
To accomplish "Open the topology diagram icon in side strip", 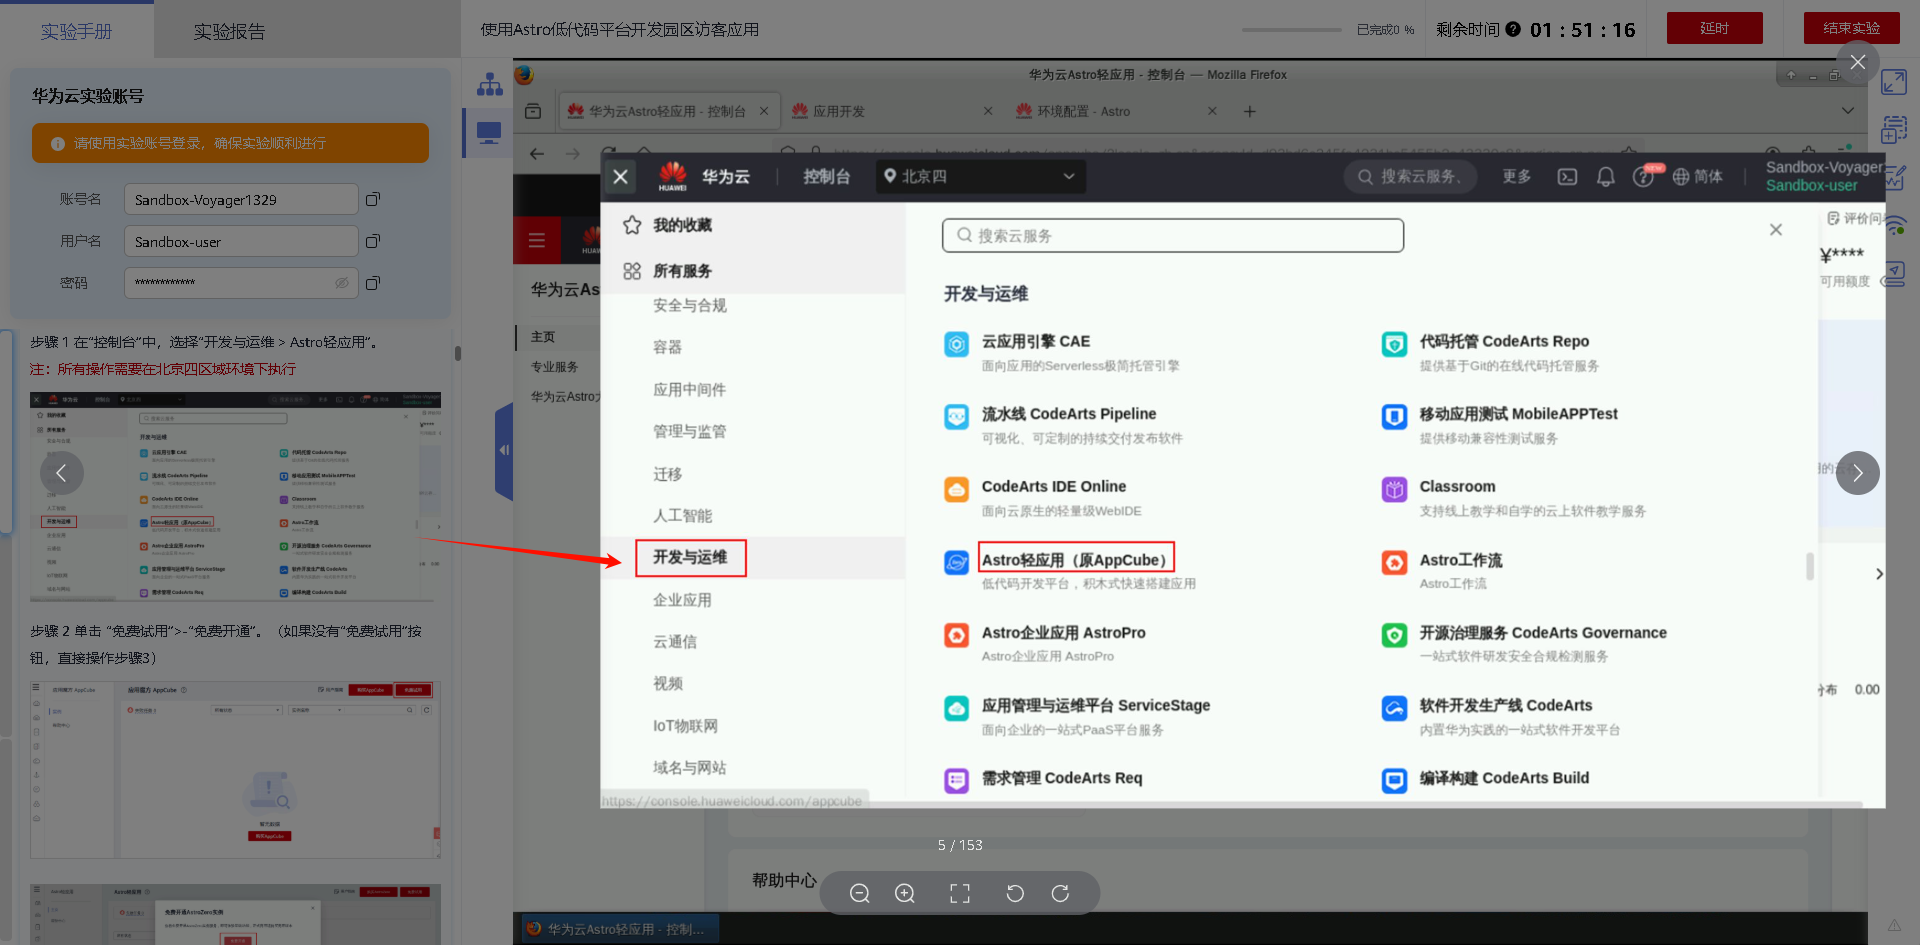I will (490, 85).
